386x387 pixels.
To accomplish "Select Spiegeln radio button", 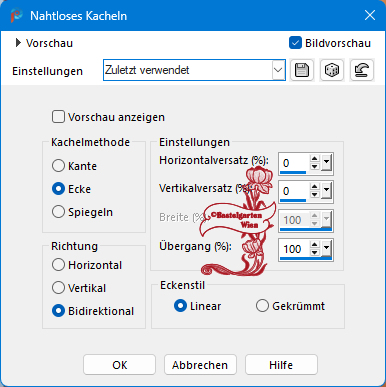I will point(58,212).
